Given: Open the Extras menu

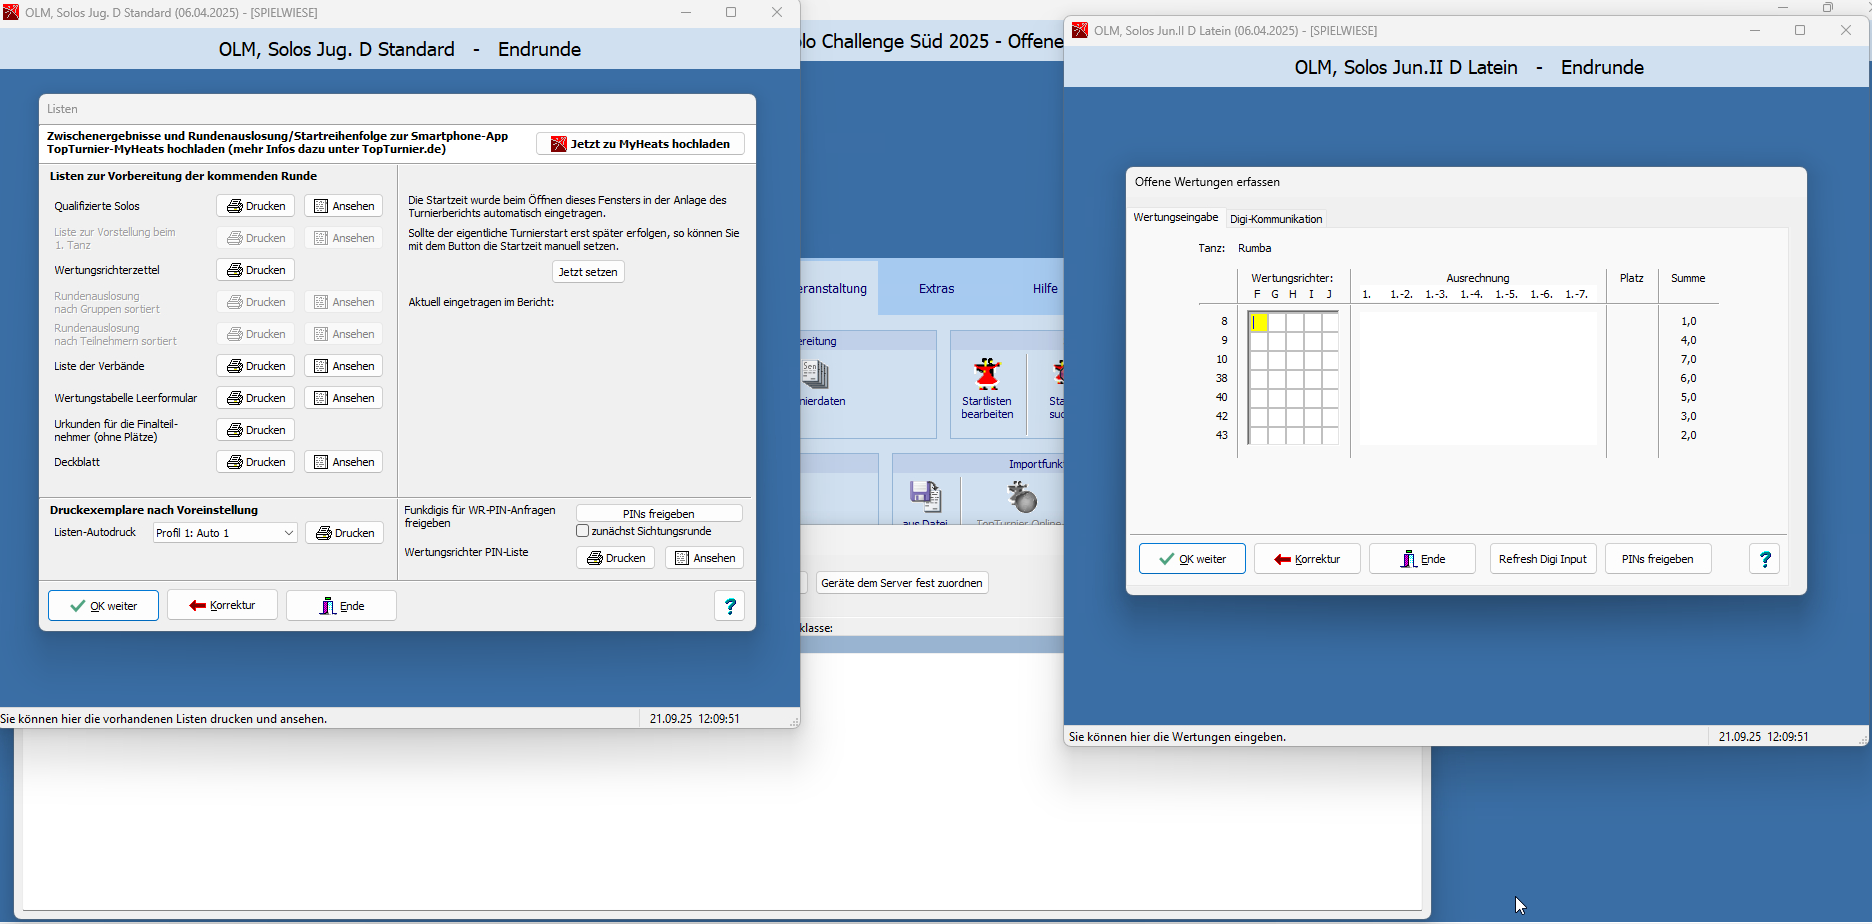Looking at the screenshot, I should coord(936,289).
